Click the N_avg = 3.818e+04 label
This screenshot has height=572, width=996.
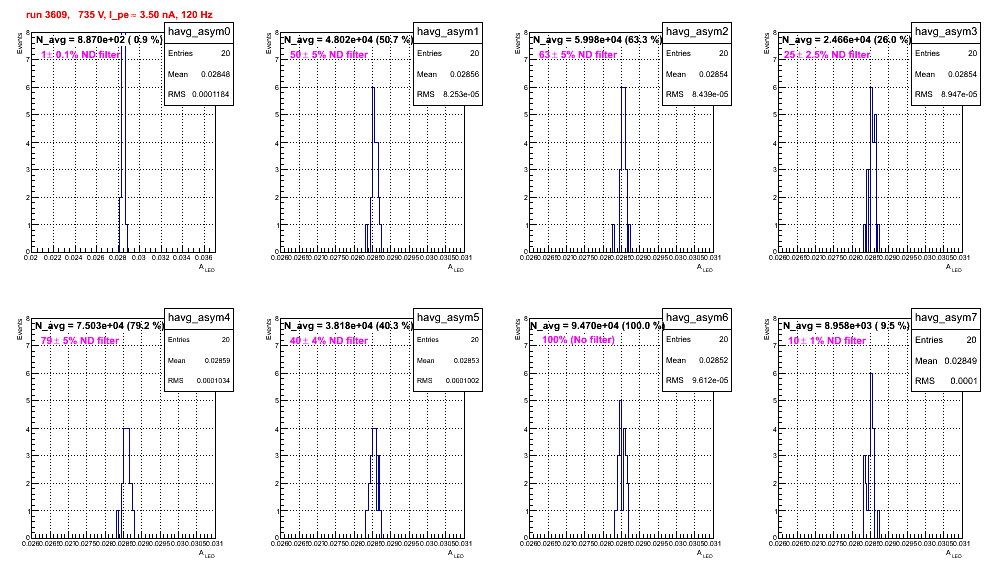pos(347,325)
